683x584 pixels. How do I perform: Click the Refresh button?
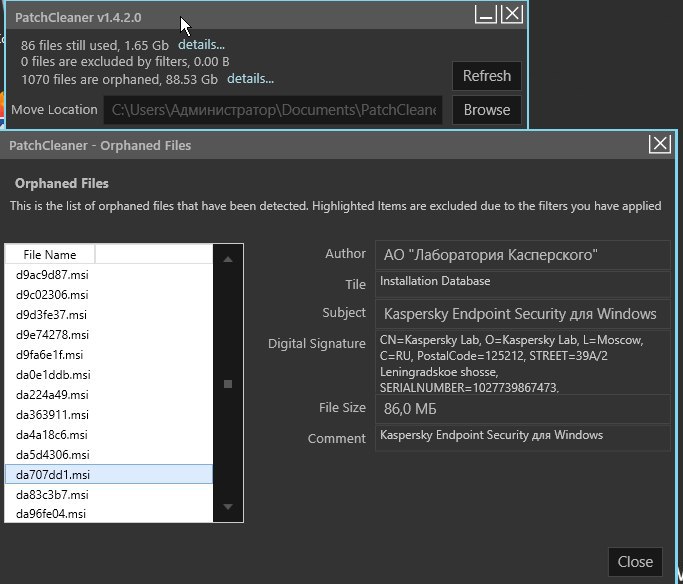coord(487,76)
